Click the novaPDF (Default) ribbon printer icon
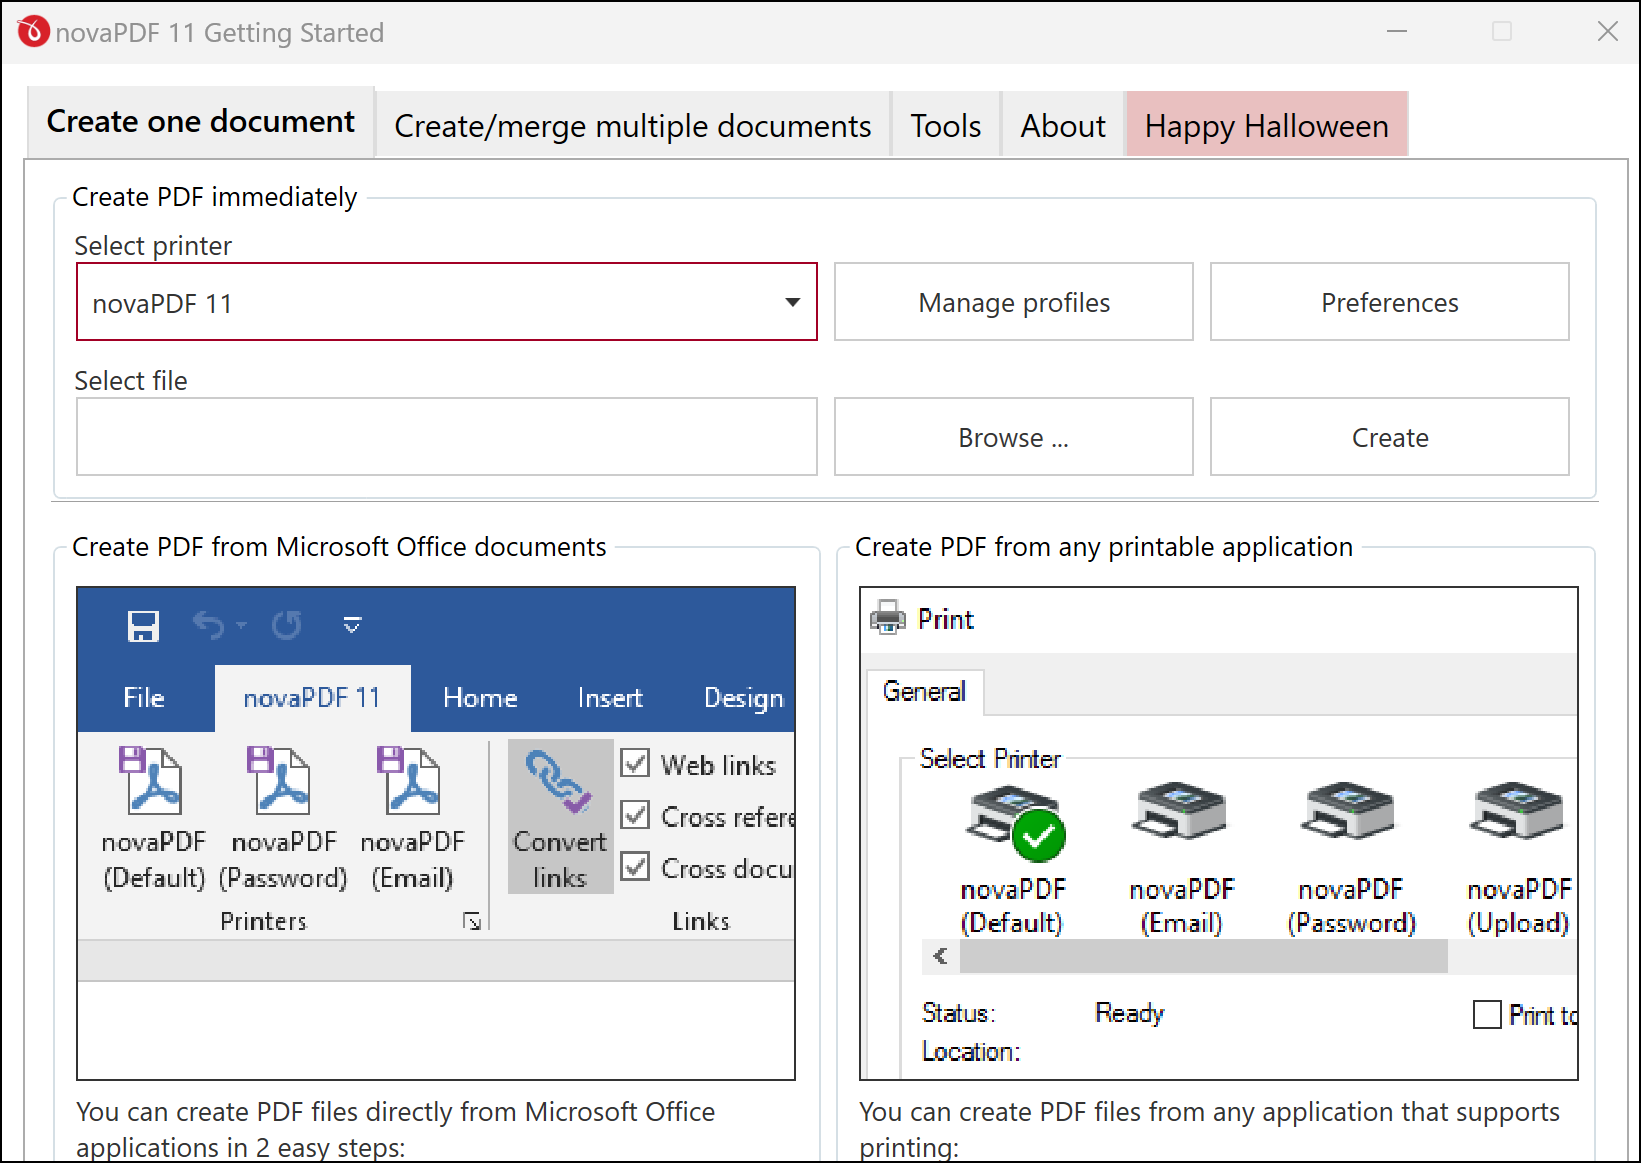Viewport: 1641px width, 1163px height. (151, 780)
